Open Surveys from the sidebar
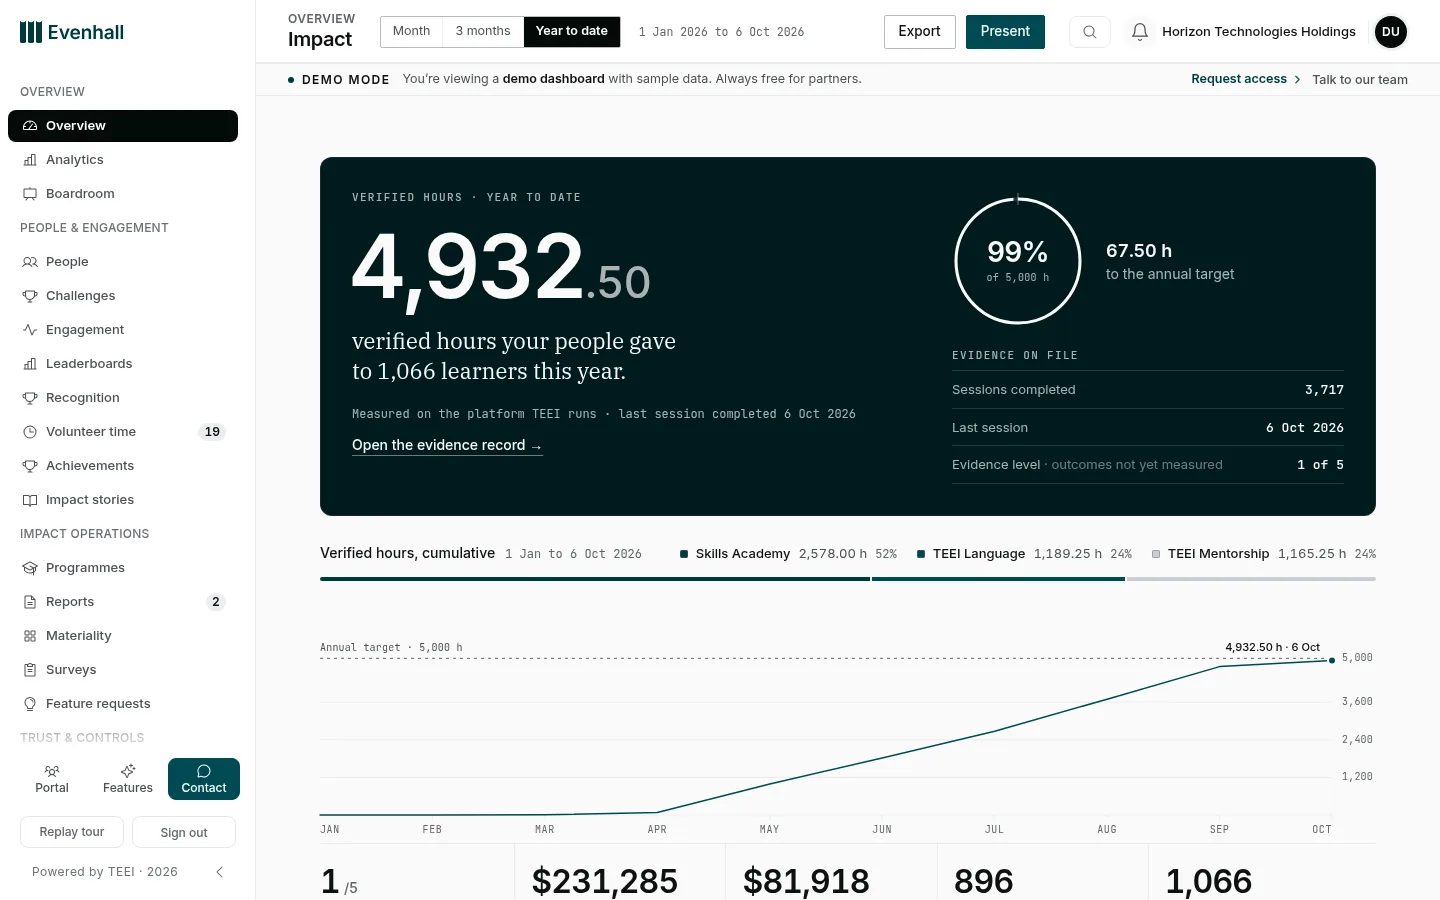The image size is (1440, 900). click(123, 670)
